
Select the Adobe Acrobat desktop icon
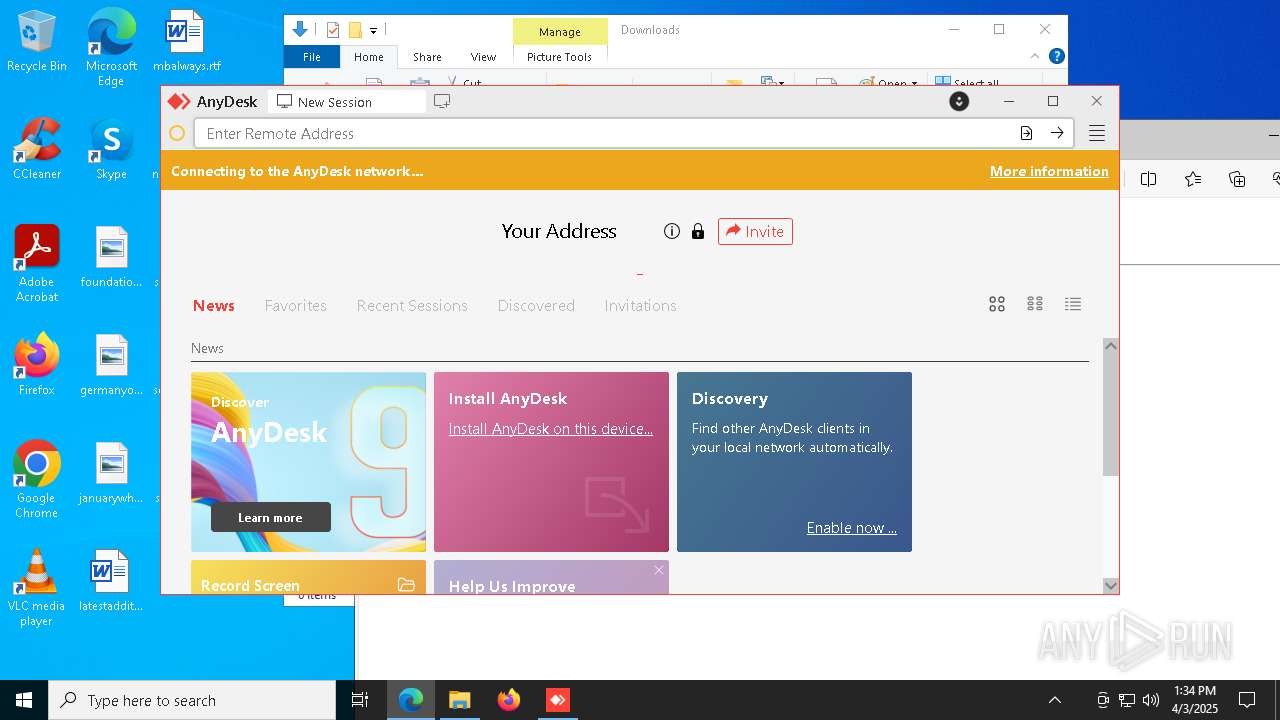(x=37, y=264)
